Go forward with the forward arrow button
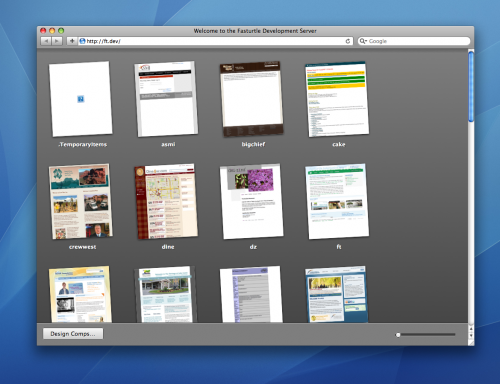Image resolution: width=500 pixels, height=384 pixels. point(57,41)
